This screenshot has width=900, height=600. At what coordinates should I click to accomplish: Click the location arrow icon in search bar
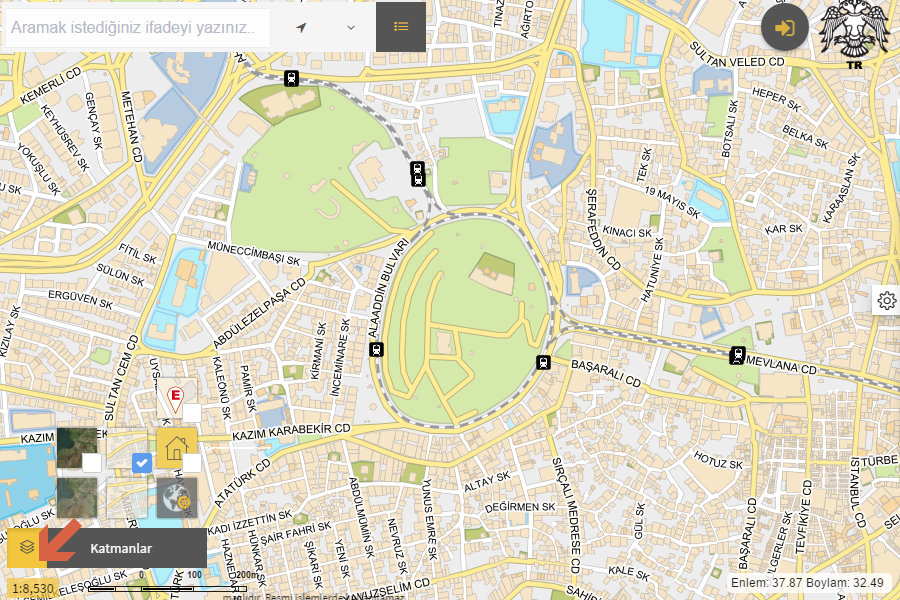point(301,27)
